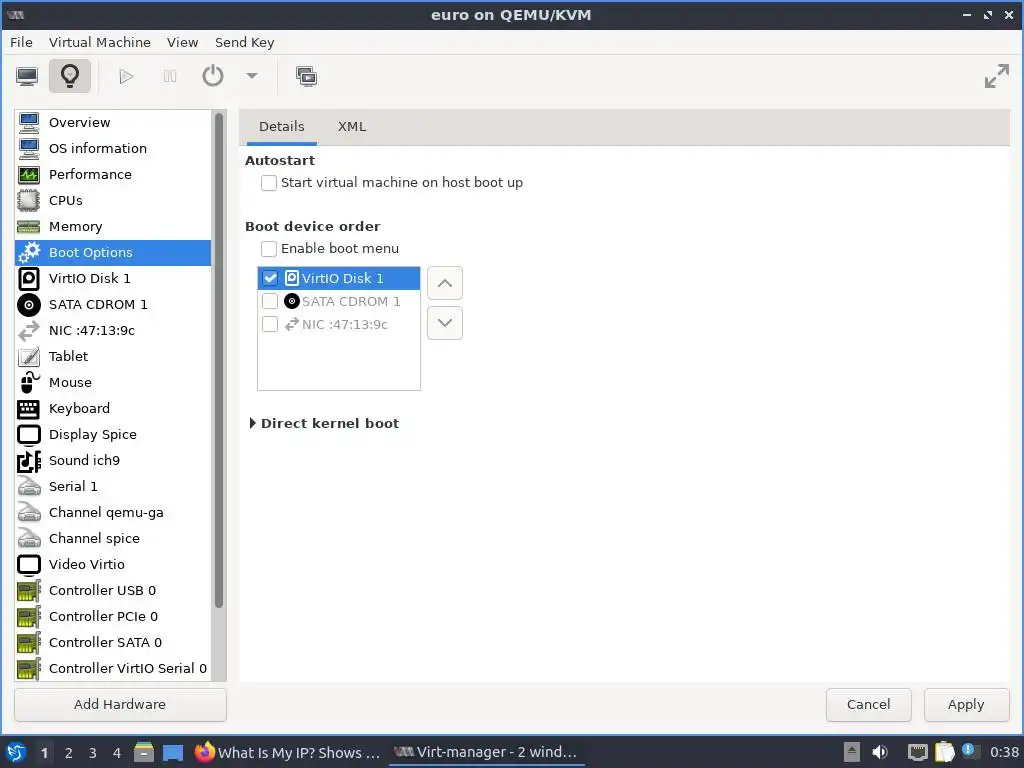Select Controller SATA 0 entry
This screenshot has width=1024, height=768.
coord(113,643)
